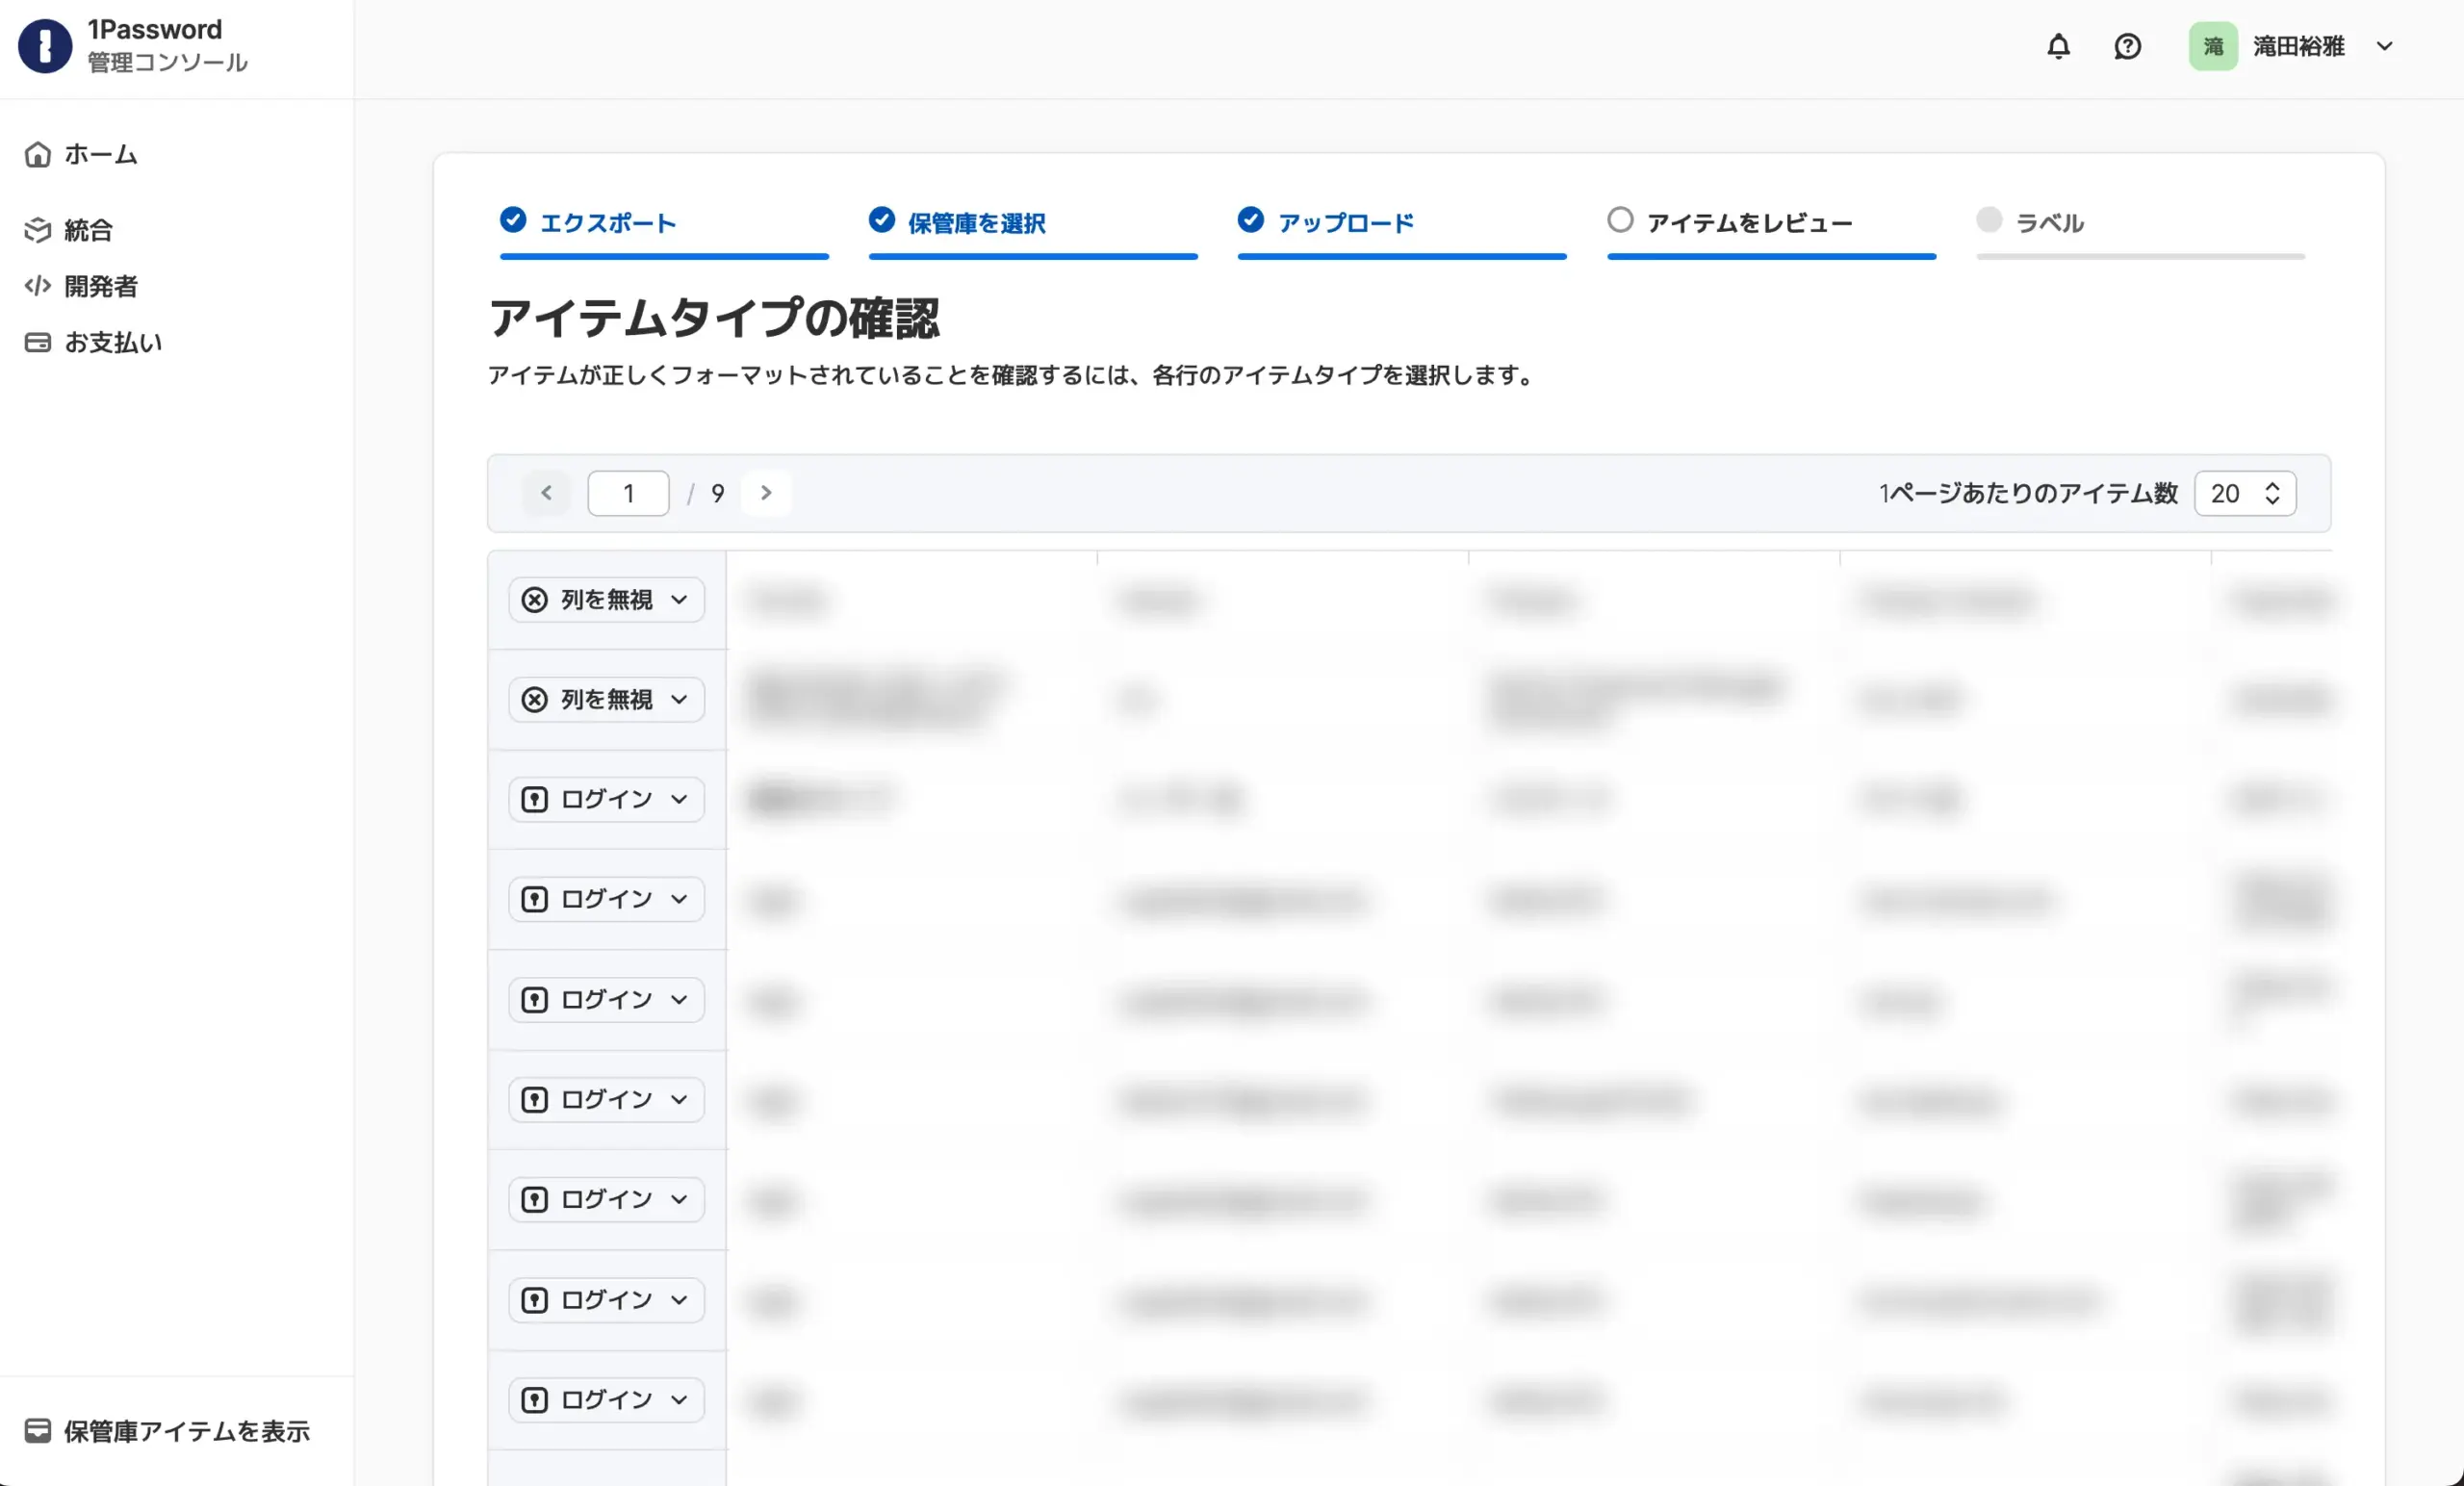
Task: Click the home icon beside ホーム
Action: (x=38, y=154)
